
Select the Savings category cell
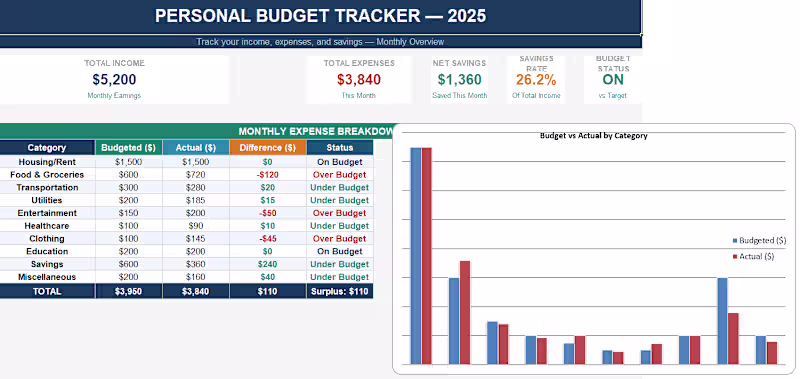click(47, 264)
